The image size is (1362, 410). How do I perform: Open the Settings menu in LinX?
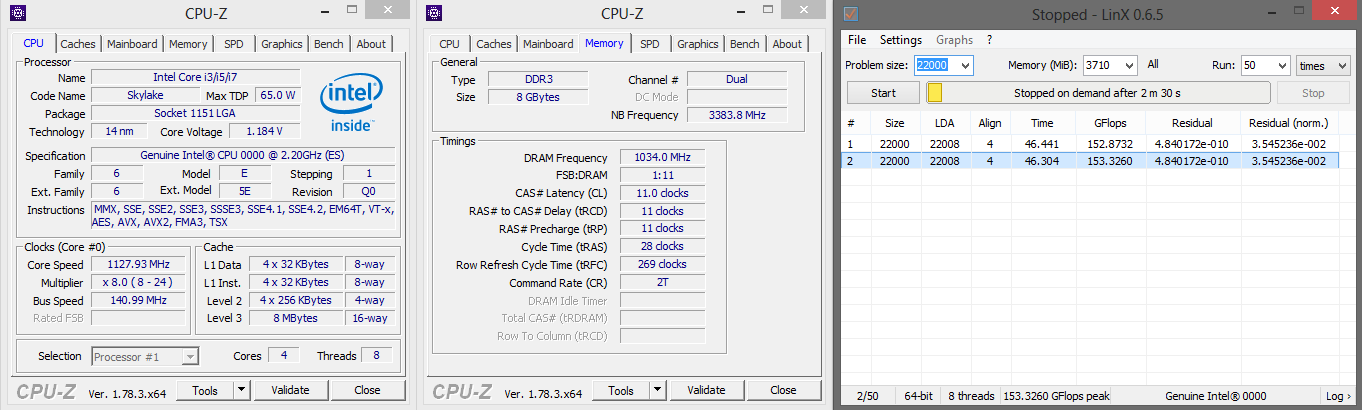click(x=901, y=40)
